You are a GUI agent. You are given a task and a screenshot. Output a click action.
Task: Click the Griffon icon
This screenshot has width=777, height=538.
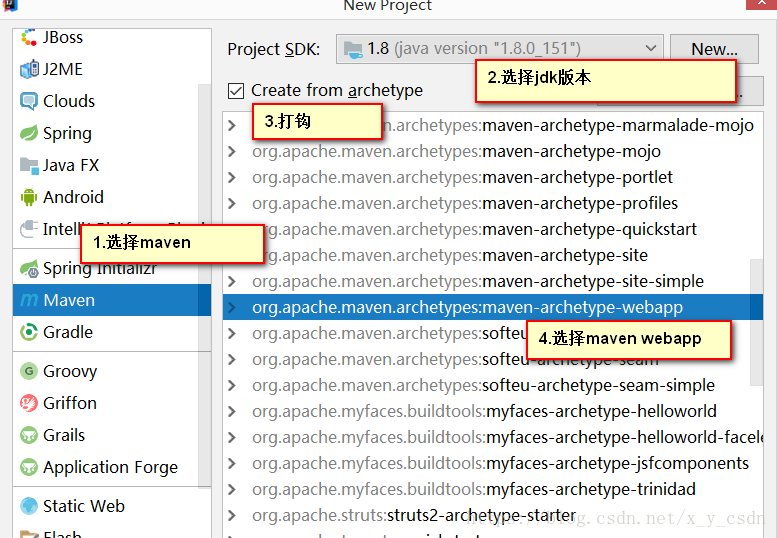coord(29,403)
